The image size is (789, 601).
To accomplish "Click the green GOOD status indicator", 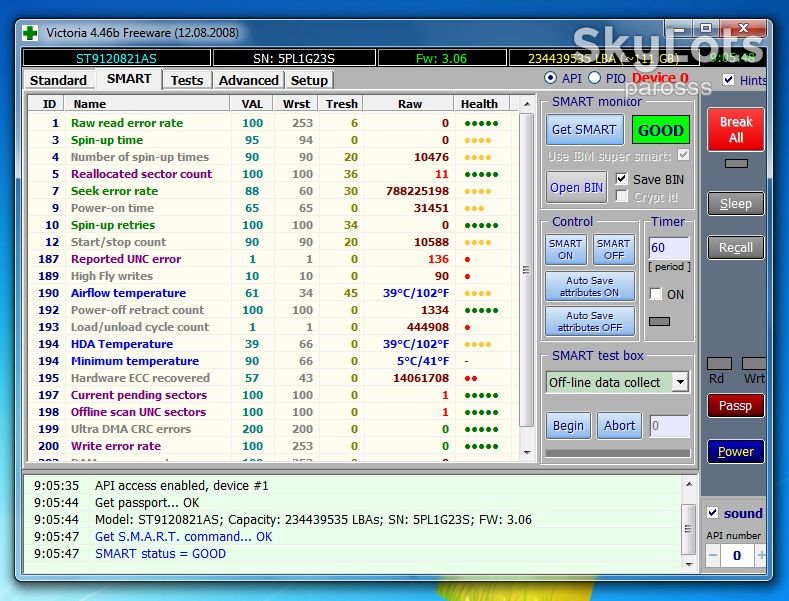I will click(x=660, y=130).
